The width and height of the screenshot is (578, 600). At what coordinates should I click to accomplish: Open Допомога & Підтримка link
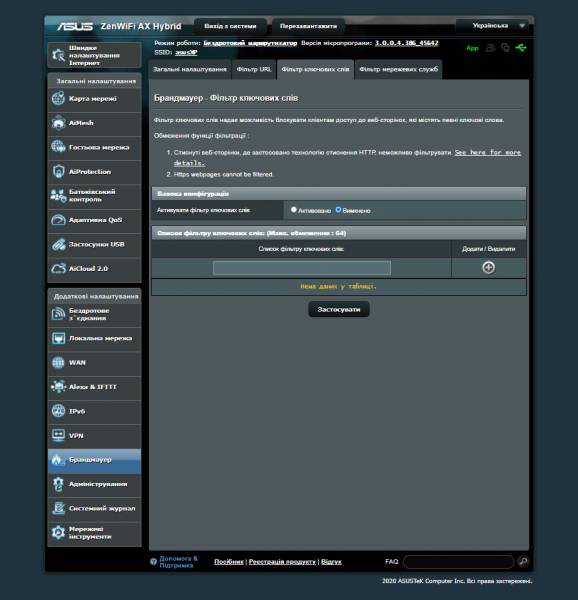tap(178, 562)
